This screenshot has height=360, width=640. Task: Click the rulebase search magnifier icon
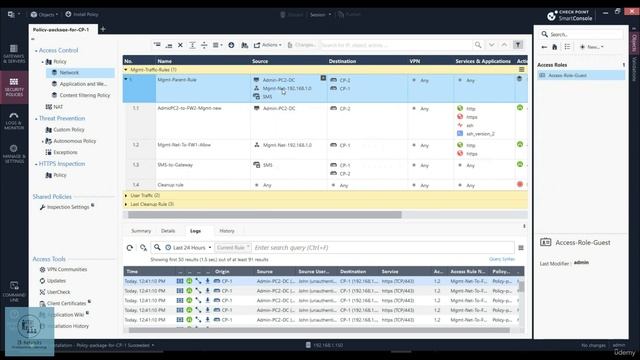[x=478, y=45]
